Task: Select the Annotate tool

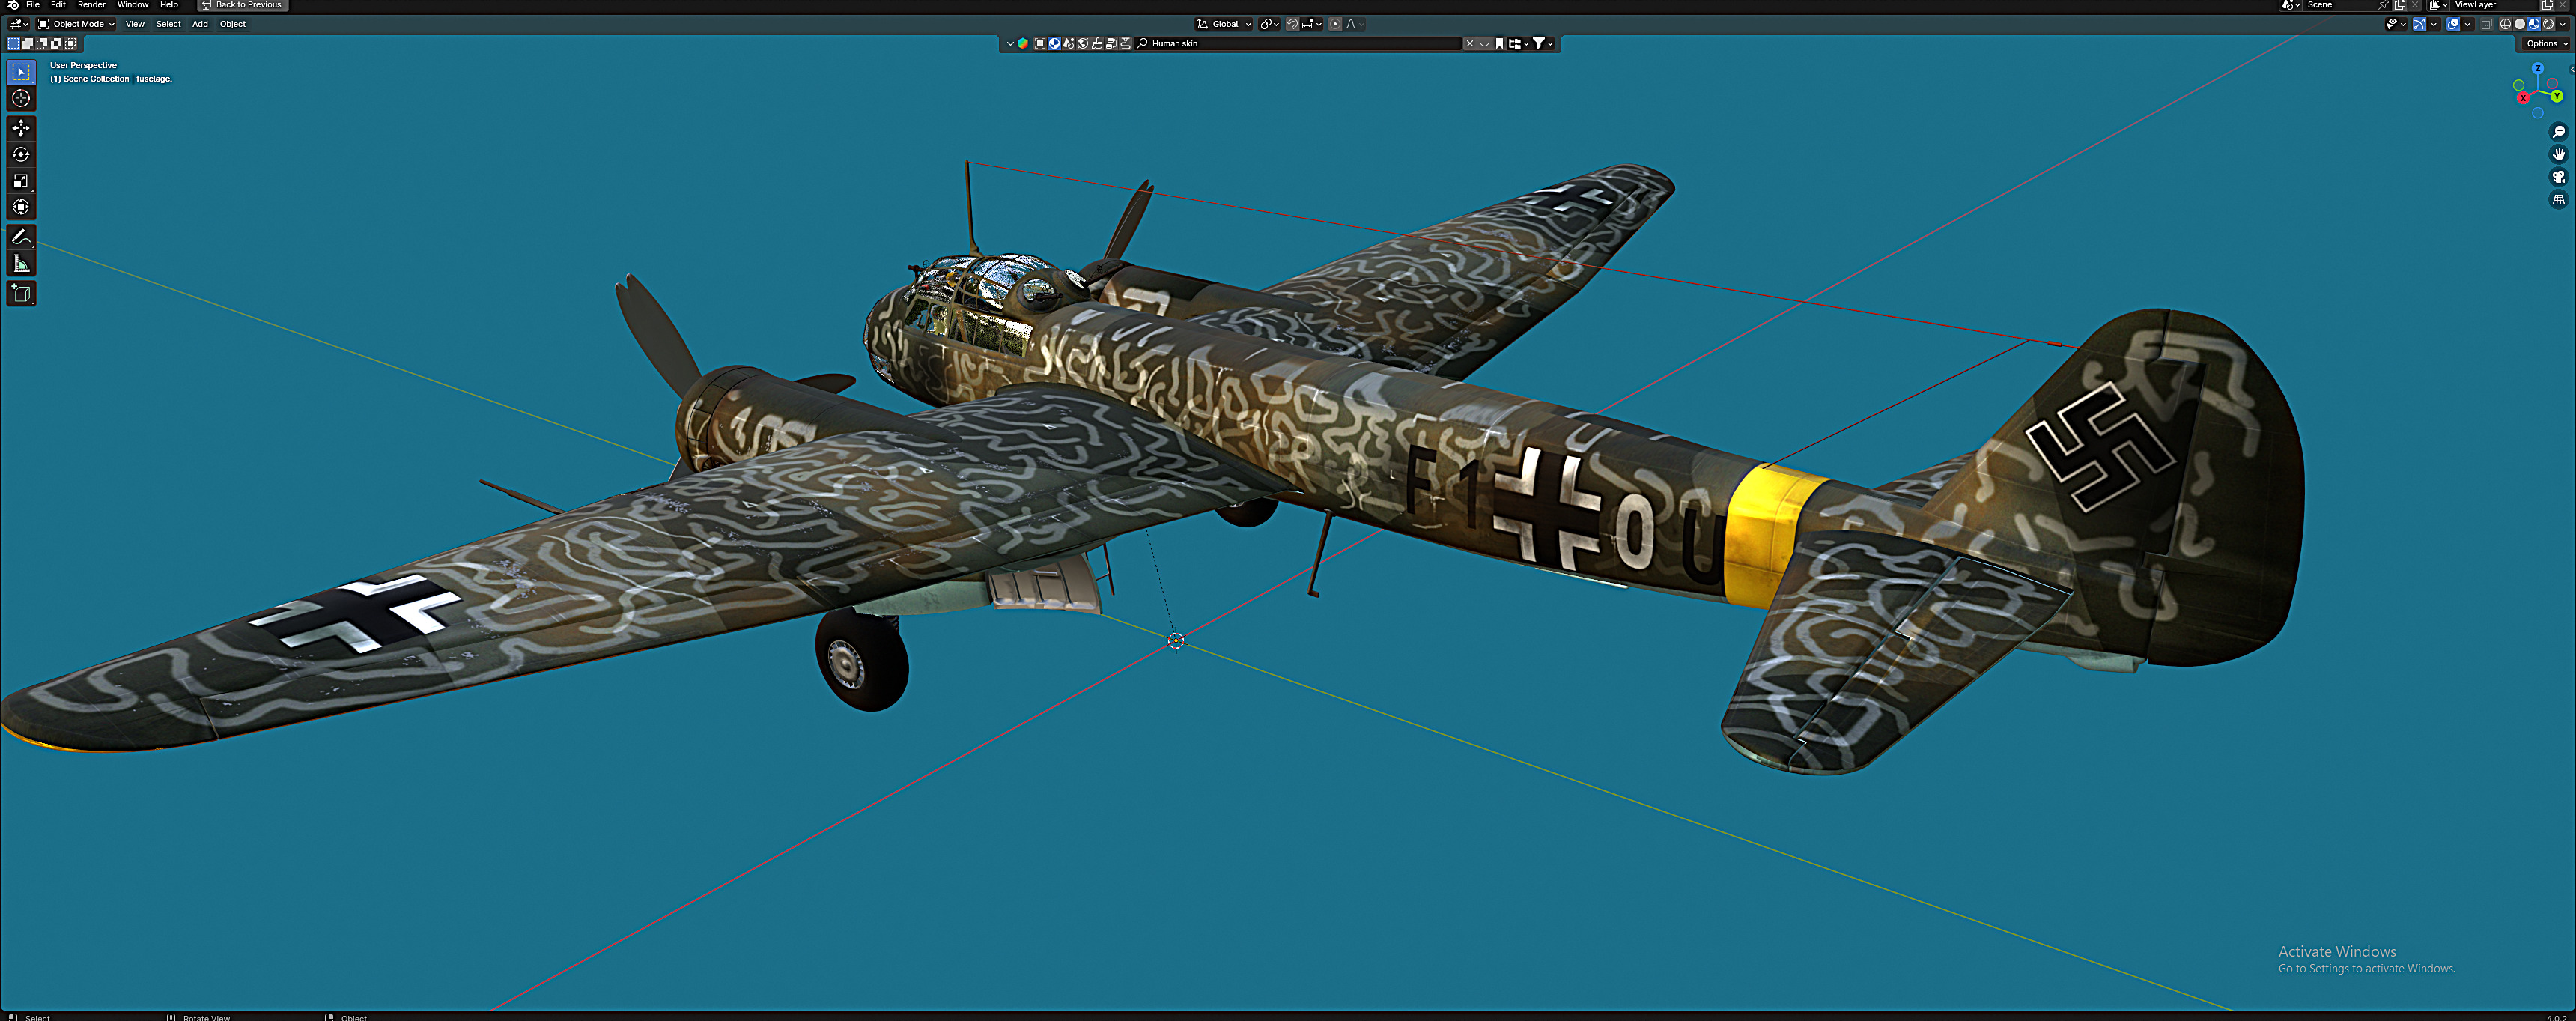Action: tap(21, 237)
